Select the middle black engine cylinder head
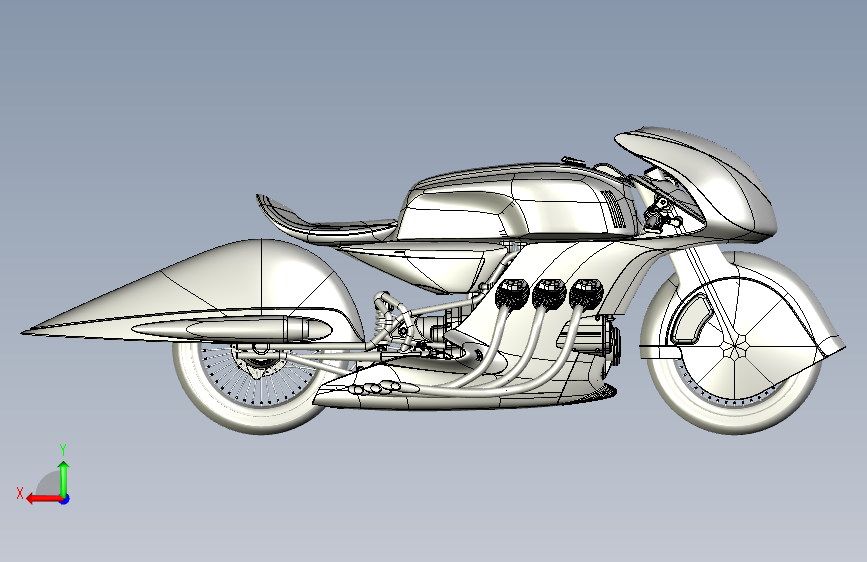The height and width of the screenshot is (562, 867). pyautogui.click(x=549, y=293)
